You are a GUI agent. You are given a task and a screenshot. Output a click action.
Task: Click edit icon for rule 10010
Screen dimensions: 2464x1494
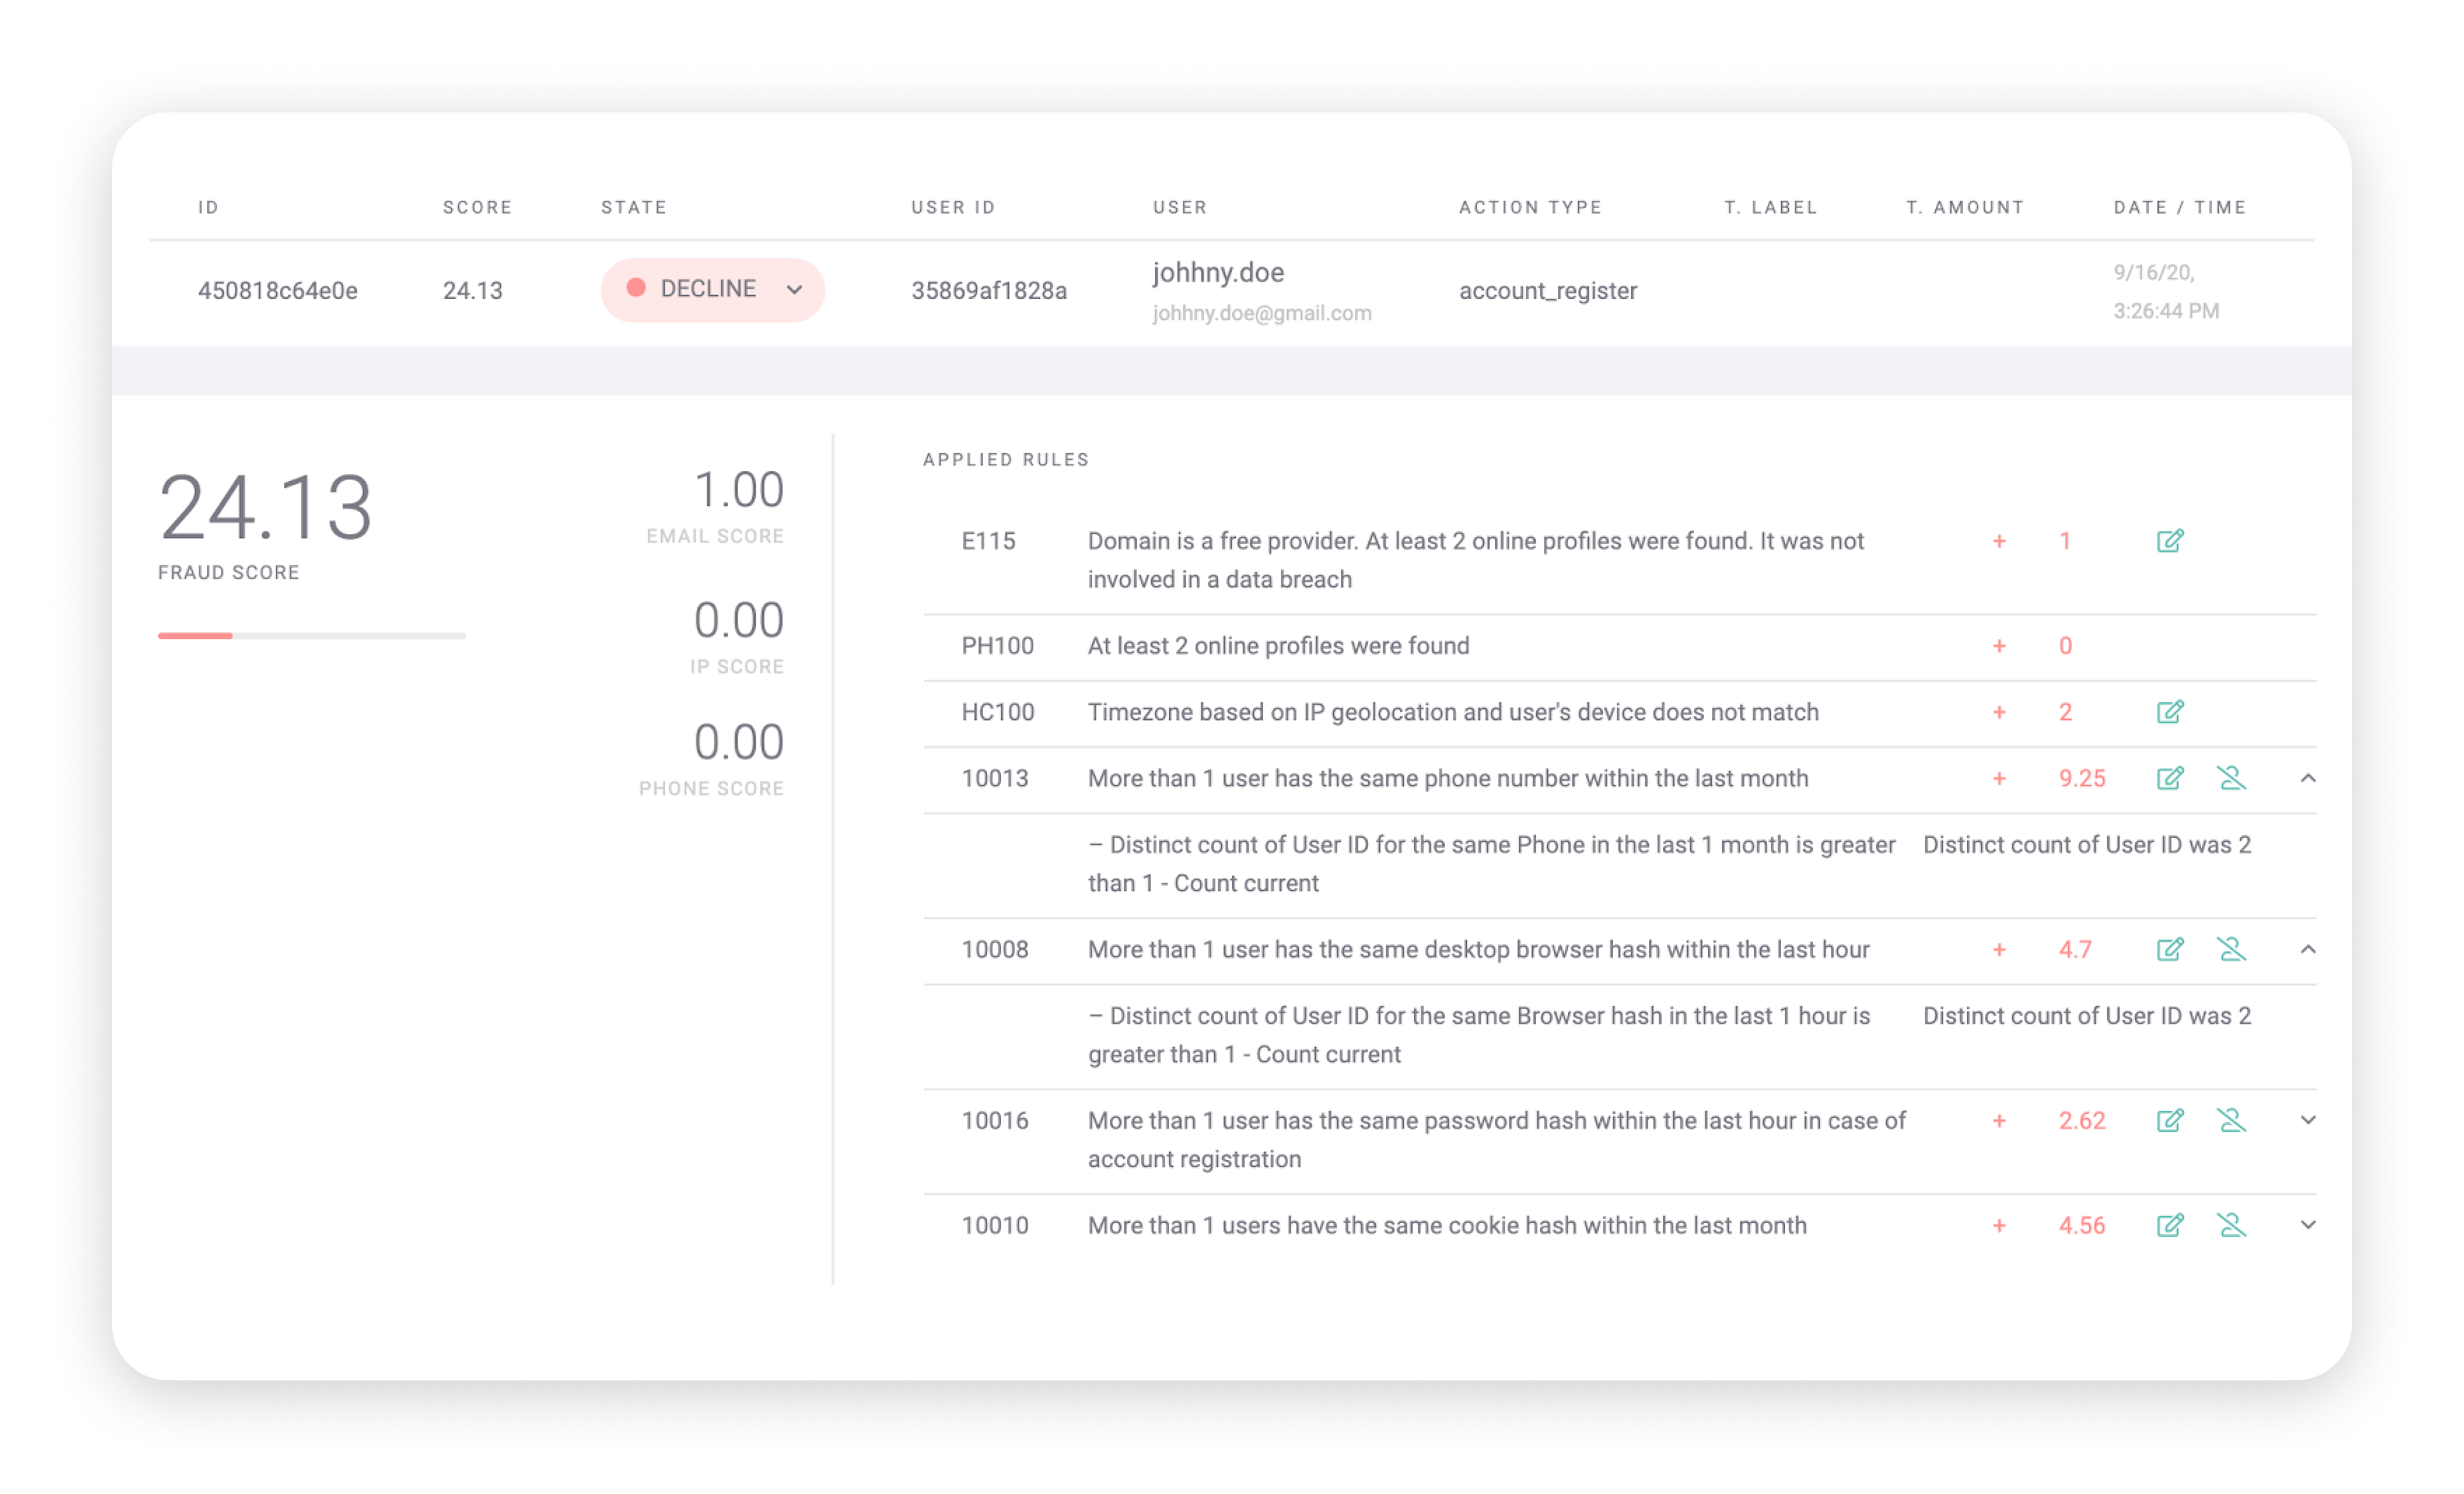pyautogui.click(x=2169, y=1225)
